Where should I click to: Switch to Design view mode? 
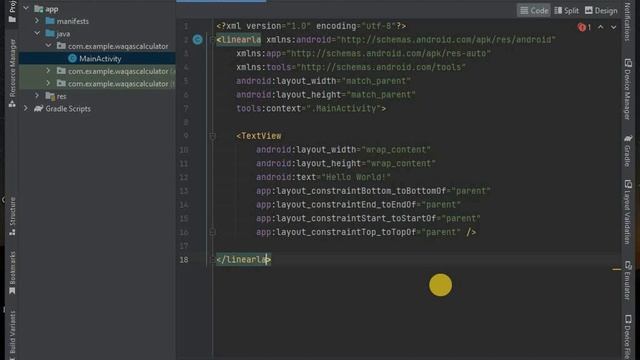(x=601, y=11)
